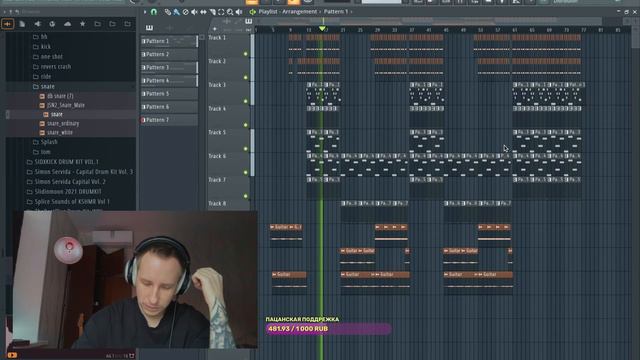This screenshot has width=640, height=360.
Task: Click the piano icon above track headers
Action: point(248,21)
